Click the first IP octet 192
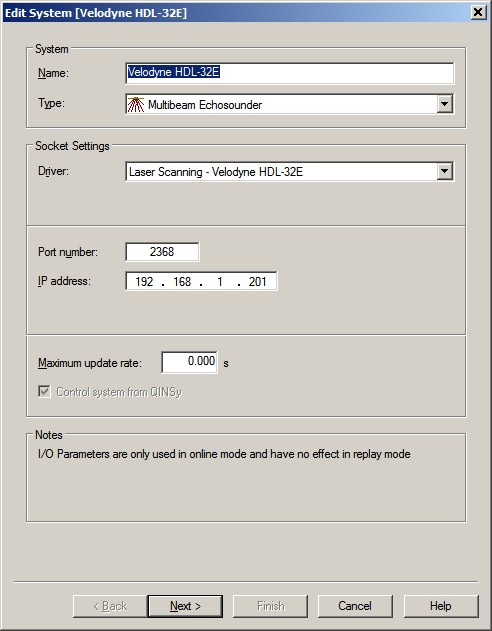 click(x=144, y=281)
